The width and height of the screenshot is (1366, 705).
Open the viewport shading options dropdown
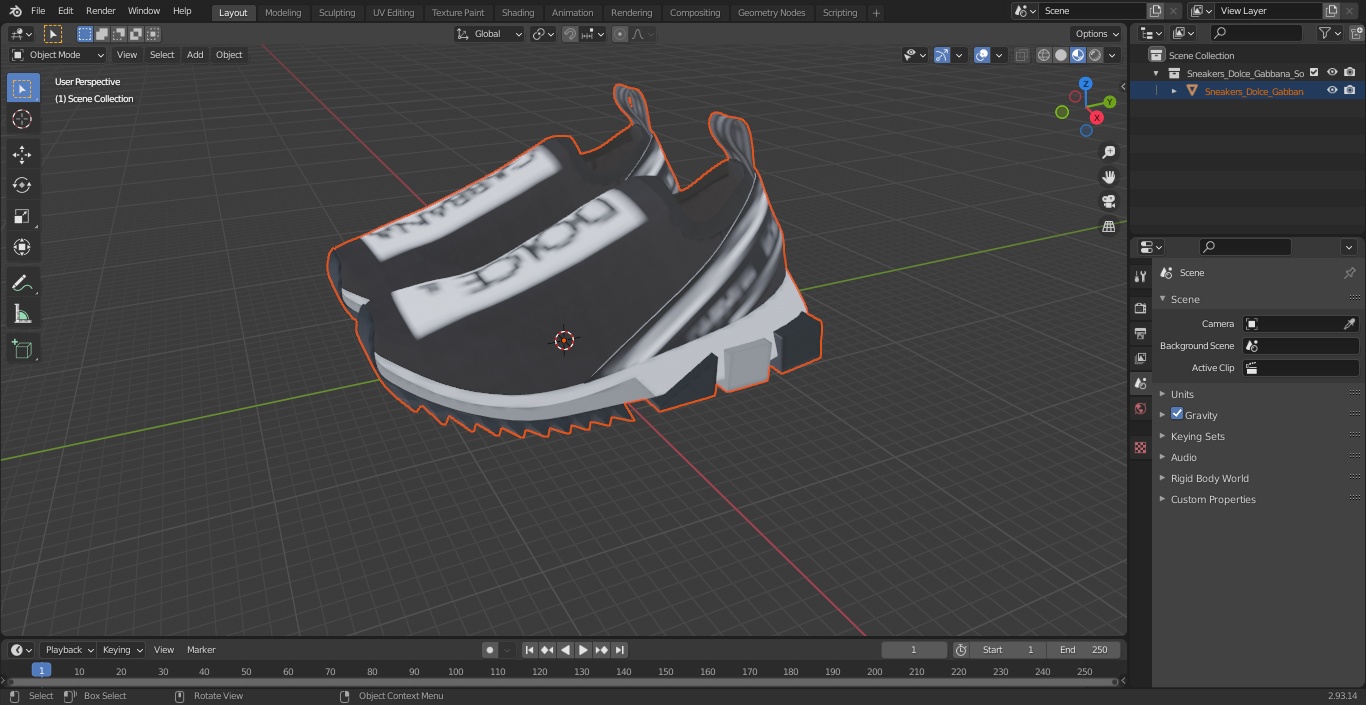1113,55
